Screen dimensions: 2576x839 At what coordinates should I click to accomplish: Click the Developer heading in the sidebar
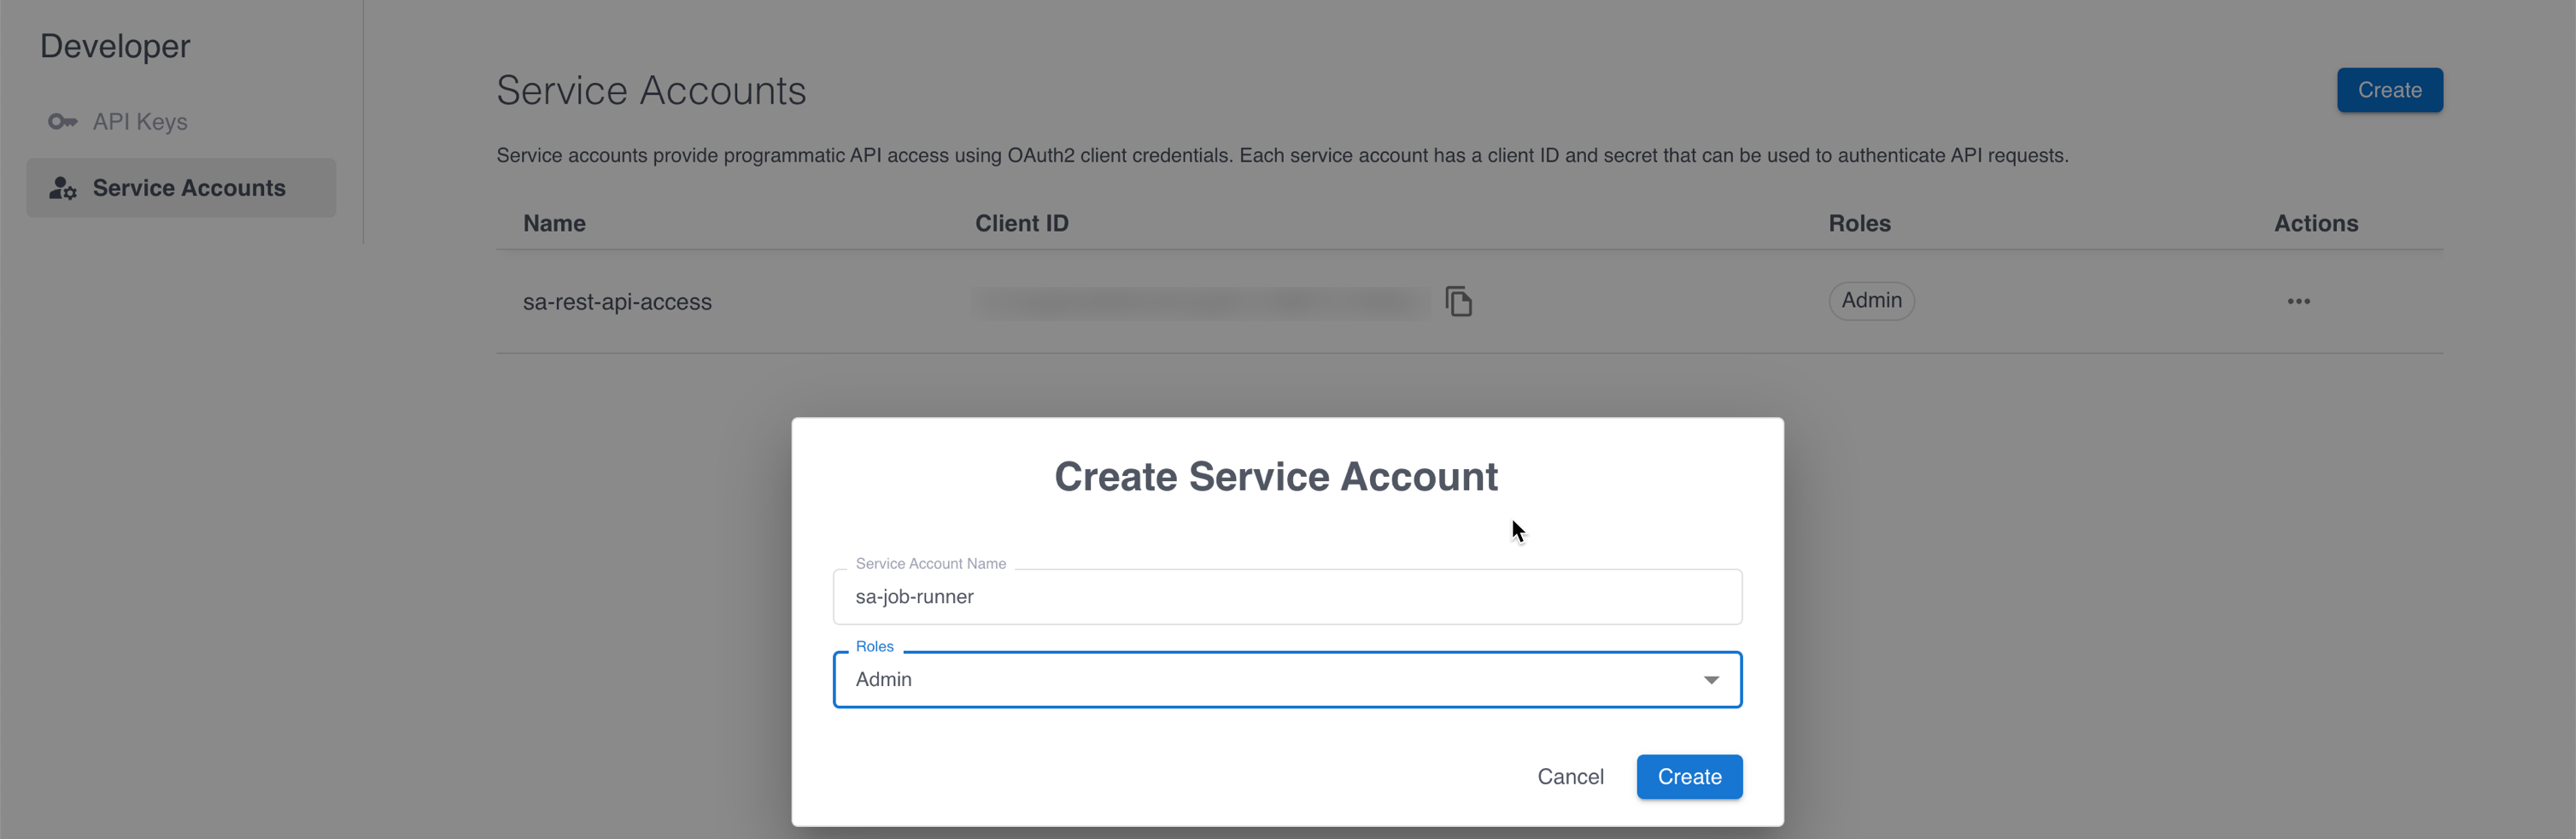[x=115, y=45]
